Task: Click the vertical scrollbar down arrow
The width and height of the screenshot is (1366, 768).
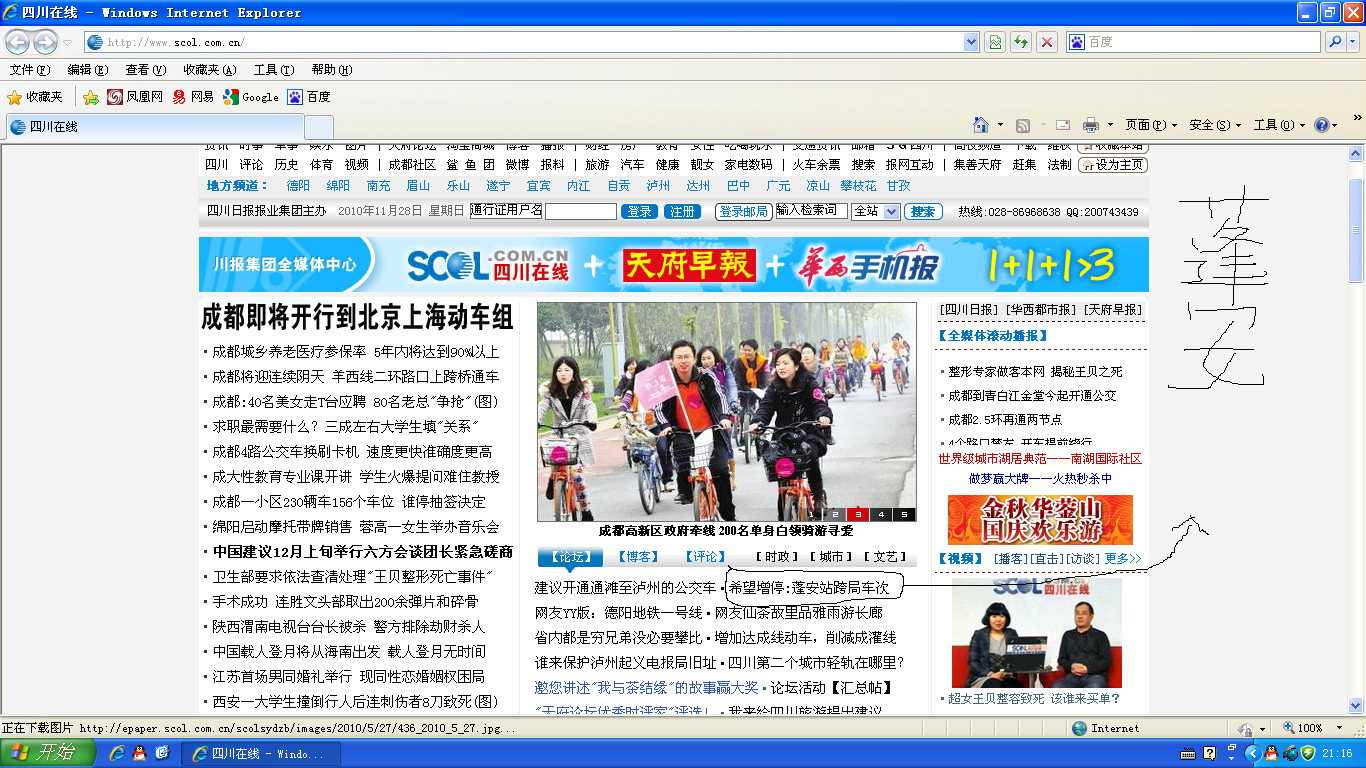Action: click(x=1356, y=706)
